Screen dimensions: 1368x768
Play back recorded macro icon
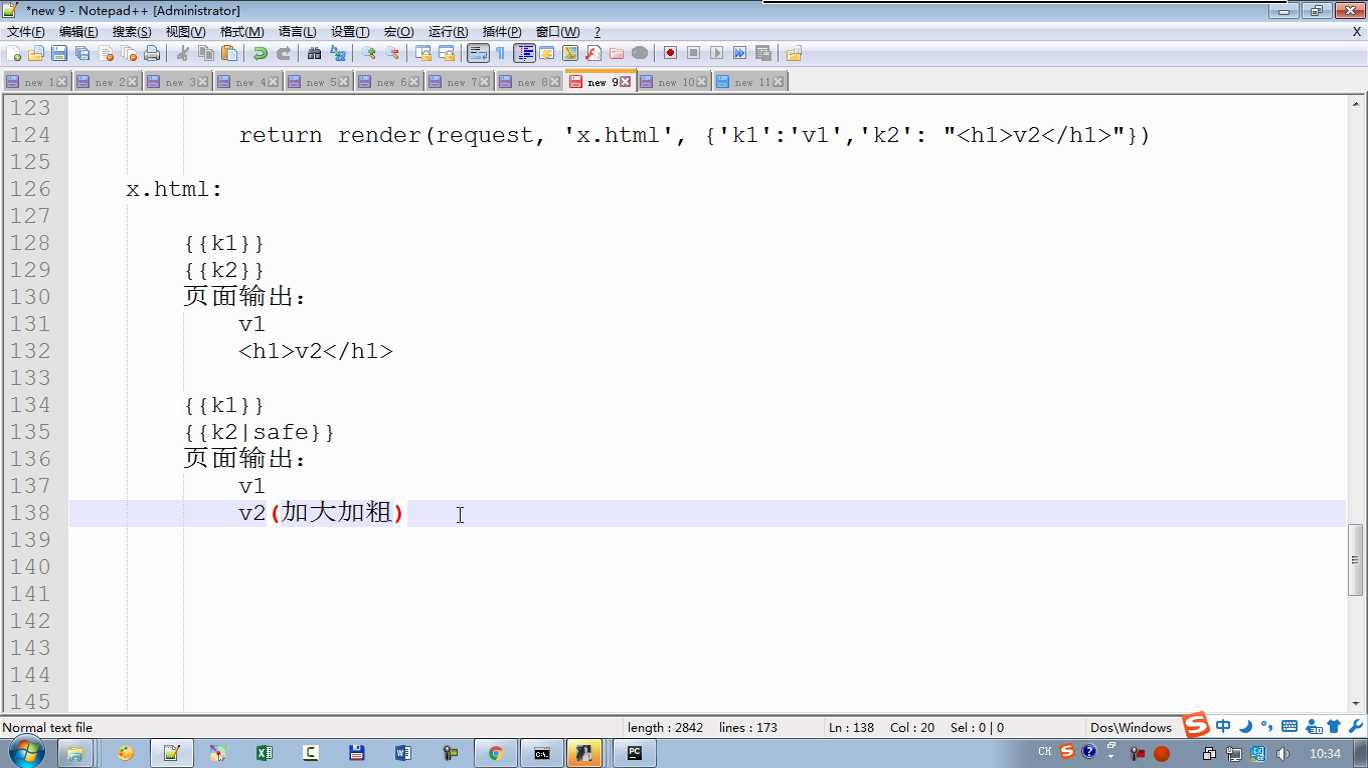coord(716,53)
